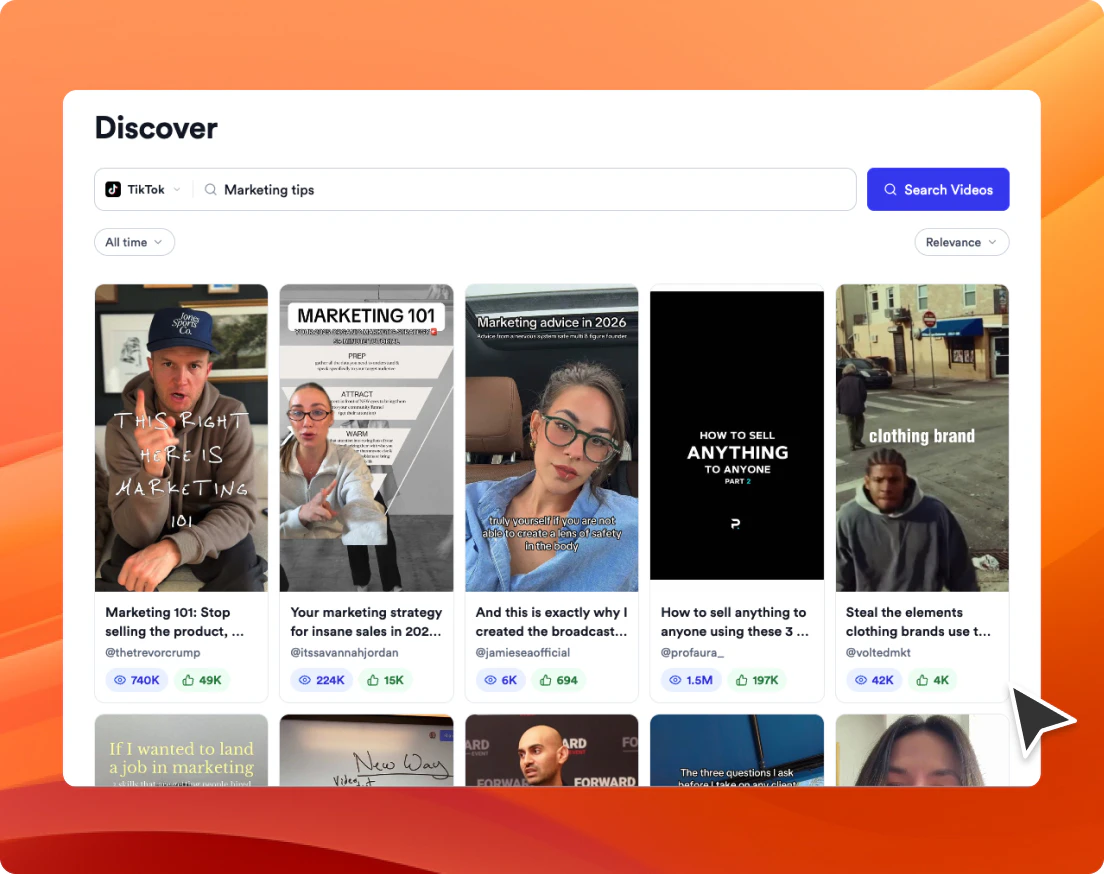Click the TikTok logo icon in search bar
Screen dimensions: 1104x874
(113, 189)
